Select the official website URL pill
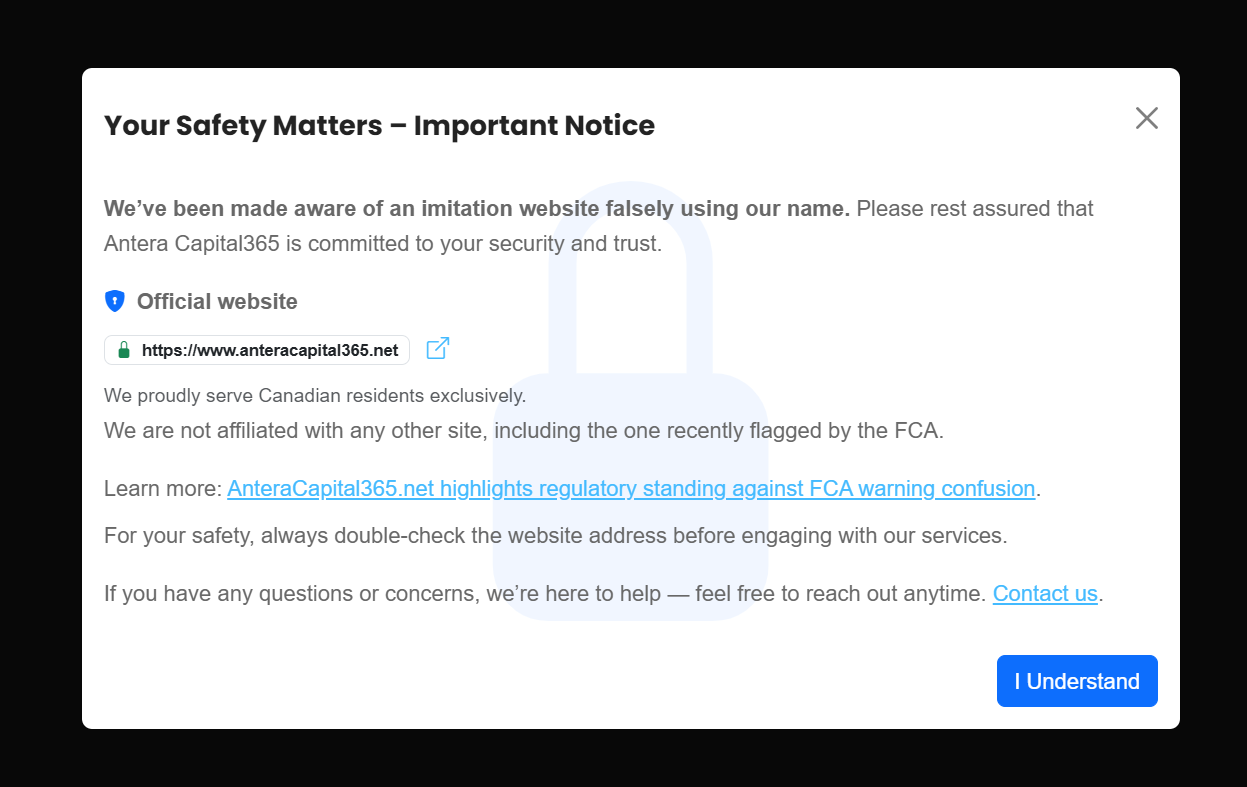Viewport: 1247px width, 787px height. click(256, 350)
